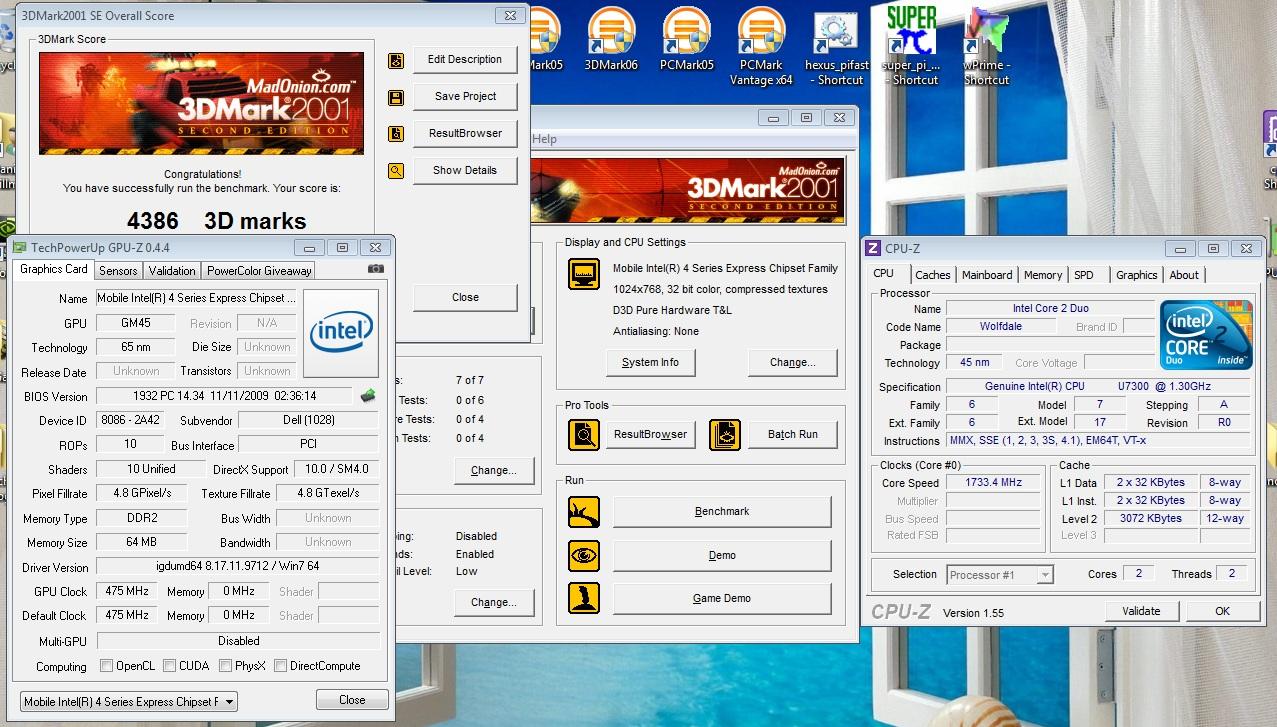Open the hexus_pifast shortcut icon
Screen dimensions: 1277x727
point(836,47)
